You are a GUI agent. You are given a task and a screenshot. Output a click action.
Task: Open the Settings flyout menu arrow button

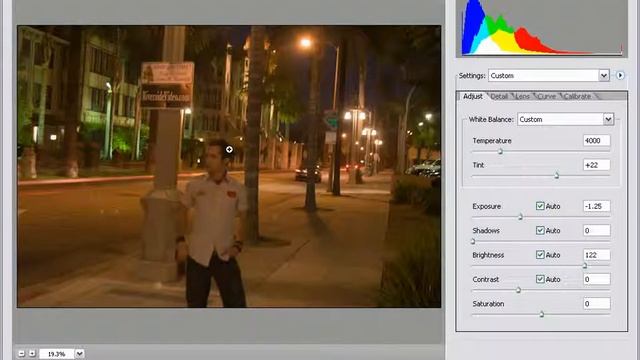(620, 76)
